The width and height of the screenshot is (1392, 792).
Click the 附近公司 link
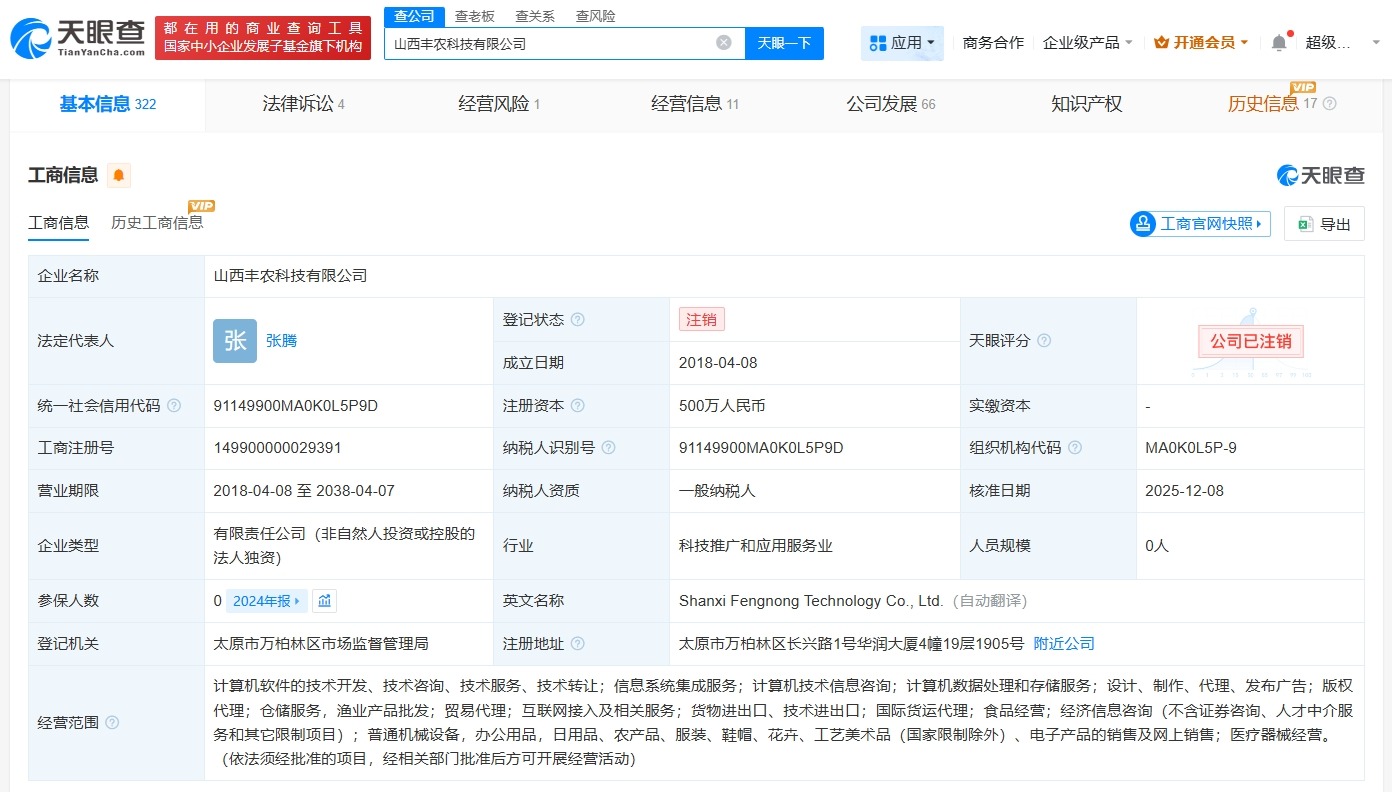point(1063,644)
